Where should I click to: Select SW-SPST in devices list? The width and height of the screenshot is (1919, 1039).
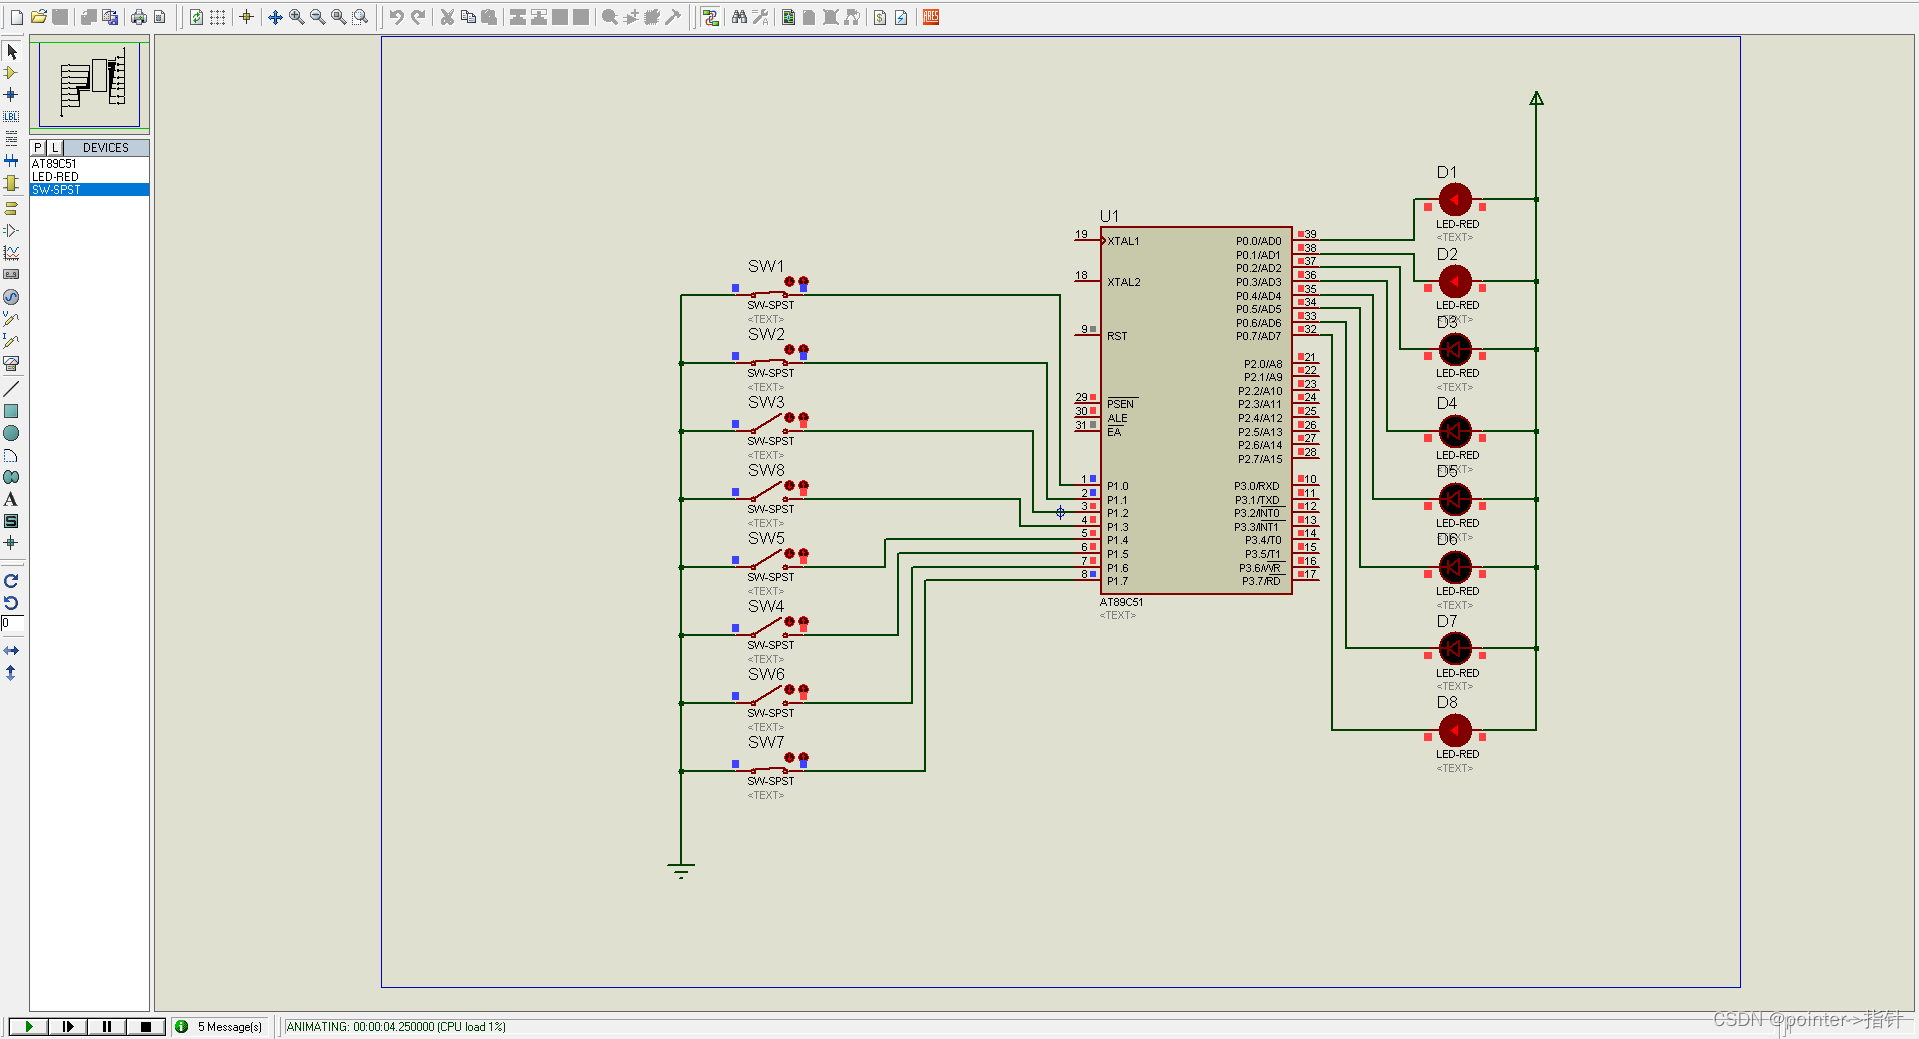[x=89, y=190]
